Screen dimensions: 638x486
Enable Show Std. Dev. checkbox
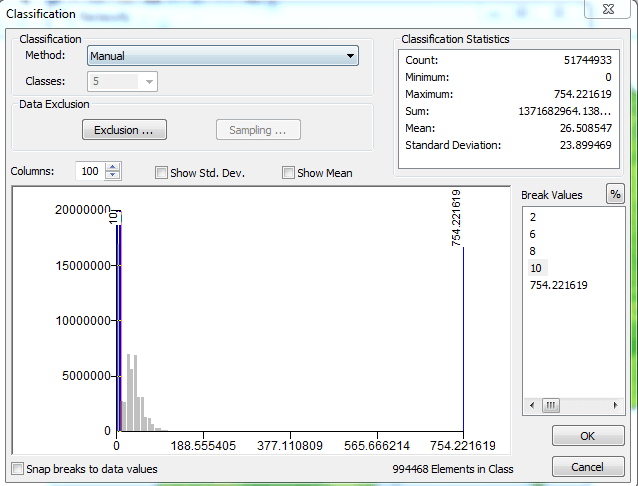click(162, 173)
